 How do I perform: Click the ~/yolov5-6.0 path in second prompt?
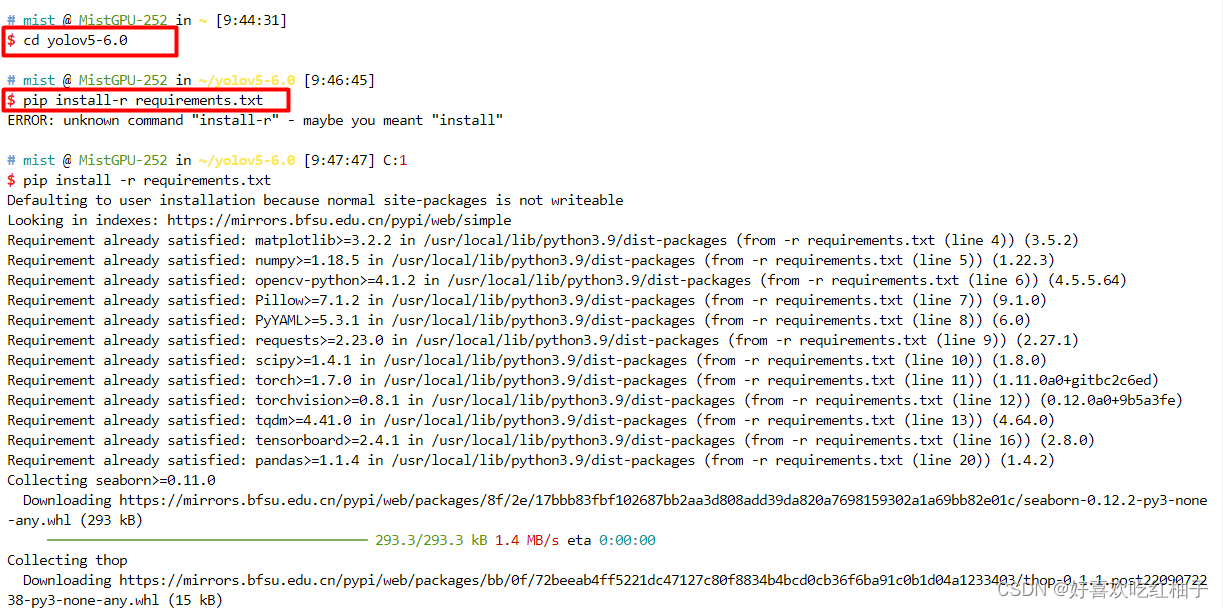tap(247, 81)
